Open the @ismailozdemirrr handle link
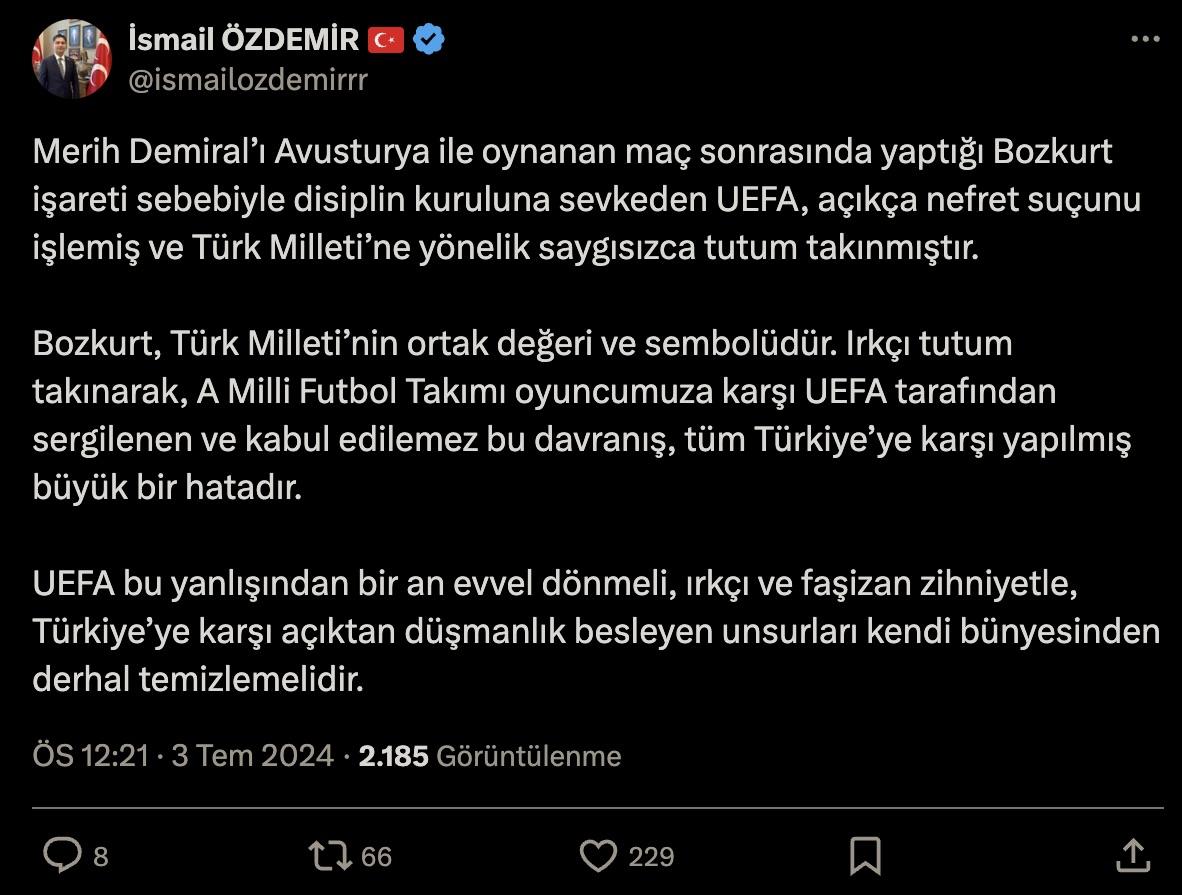The width and height of the screenshot is (1182, 895). 248,80
